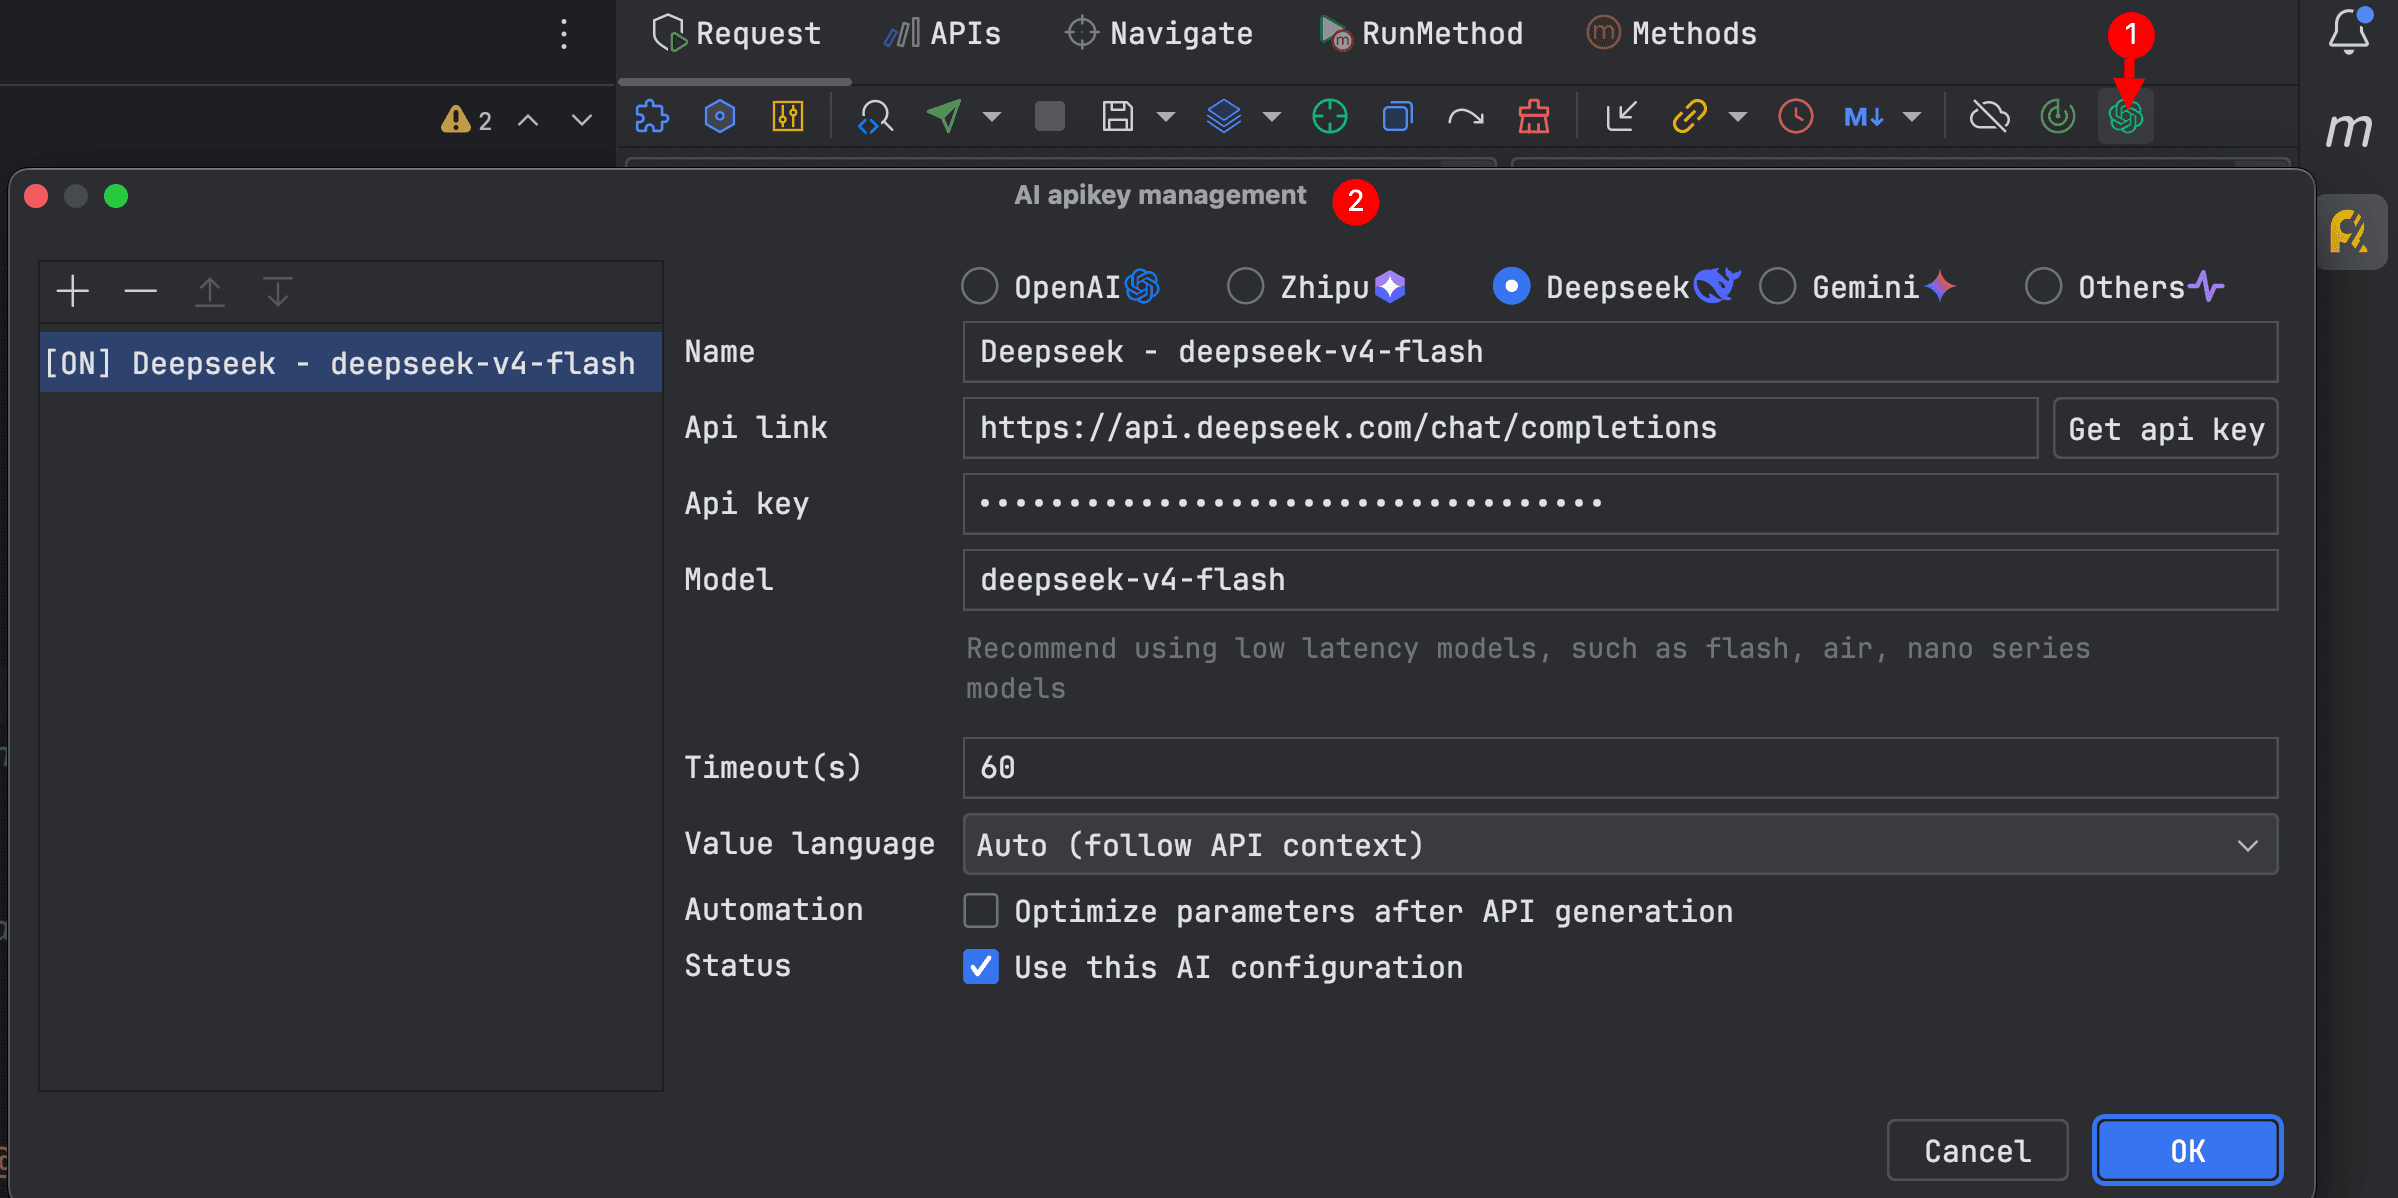Expand dropdown arrow next to link icon

(x=1738, y=117)
